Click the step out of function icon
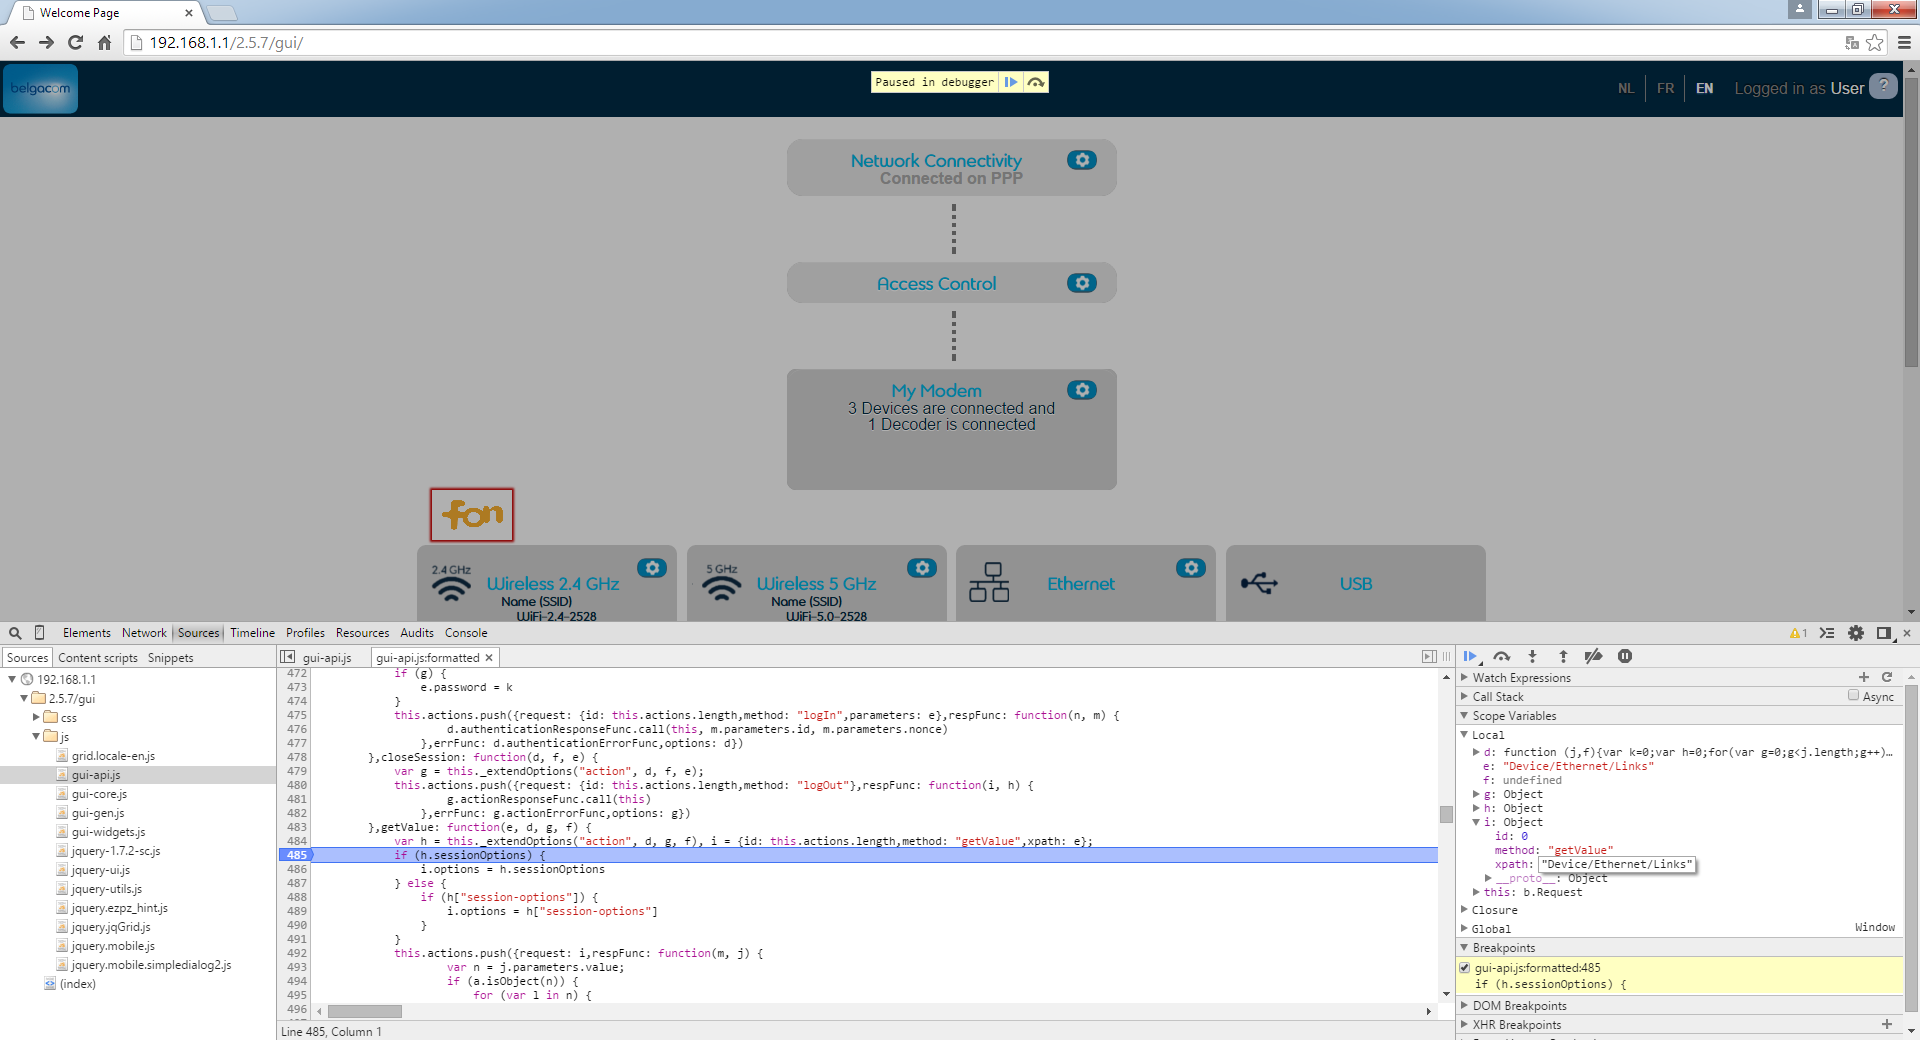The height and width of the screenshot is (1040, 1920). click(x=1563, y=657)
